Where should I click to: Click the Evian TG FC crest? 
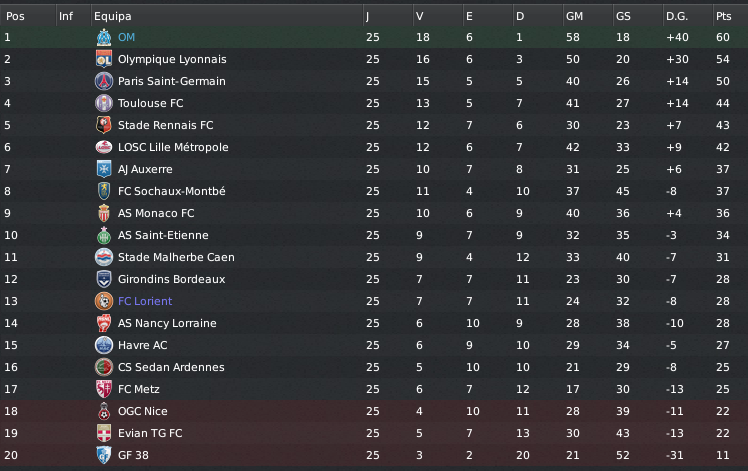[102, 433]
